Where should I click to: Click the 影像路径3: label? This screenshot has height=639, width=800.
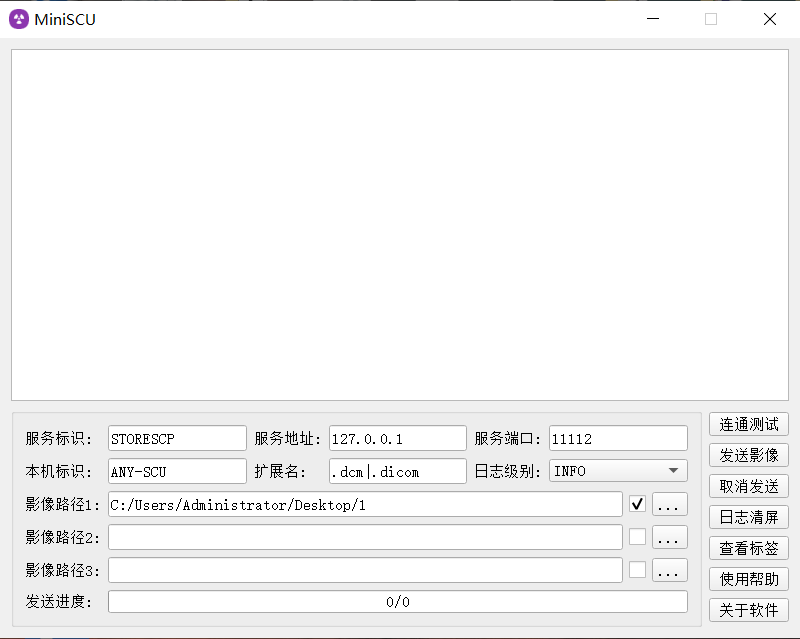[63, 570]
